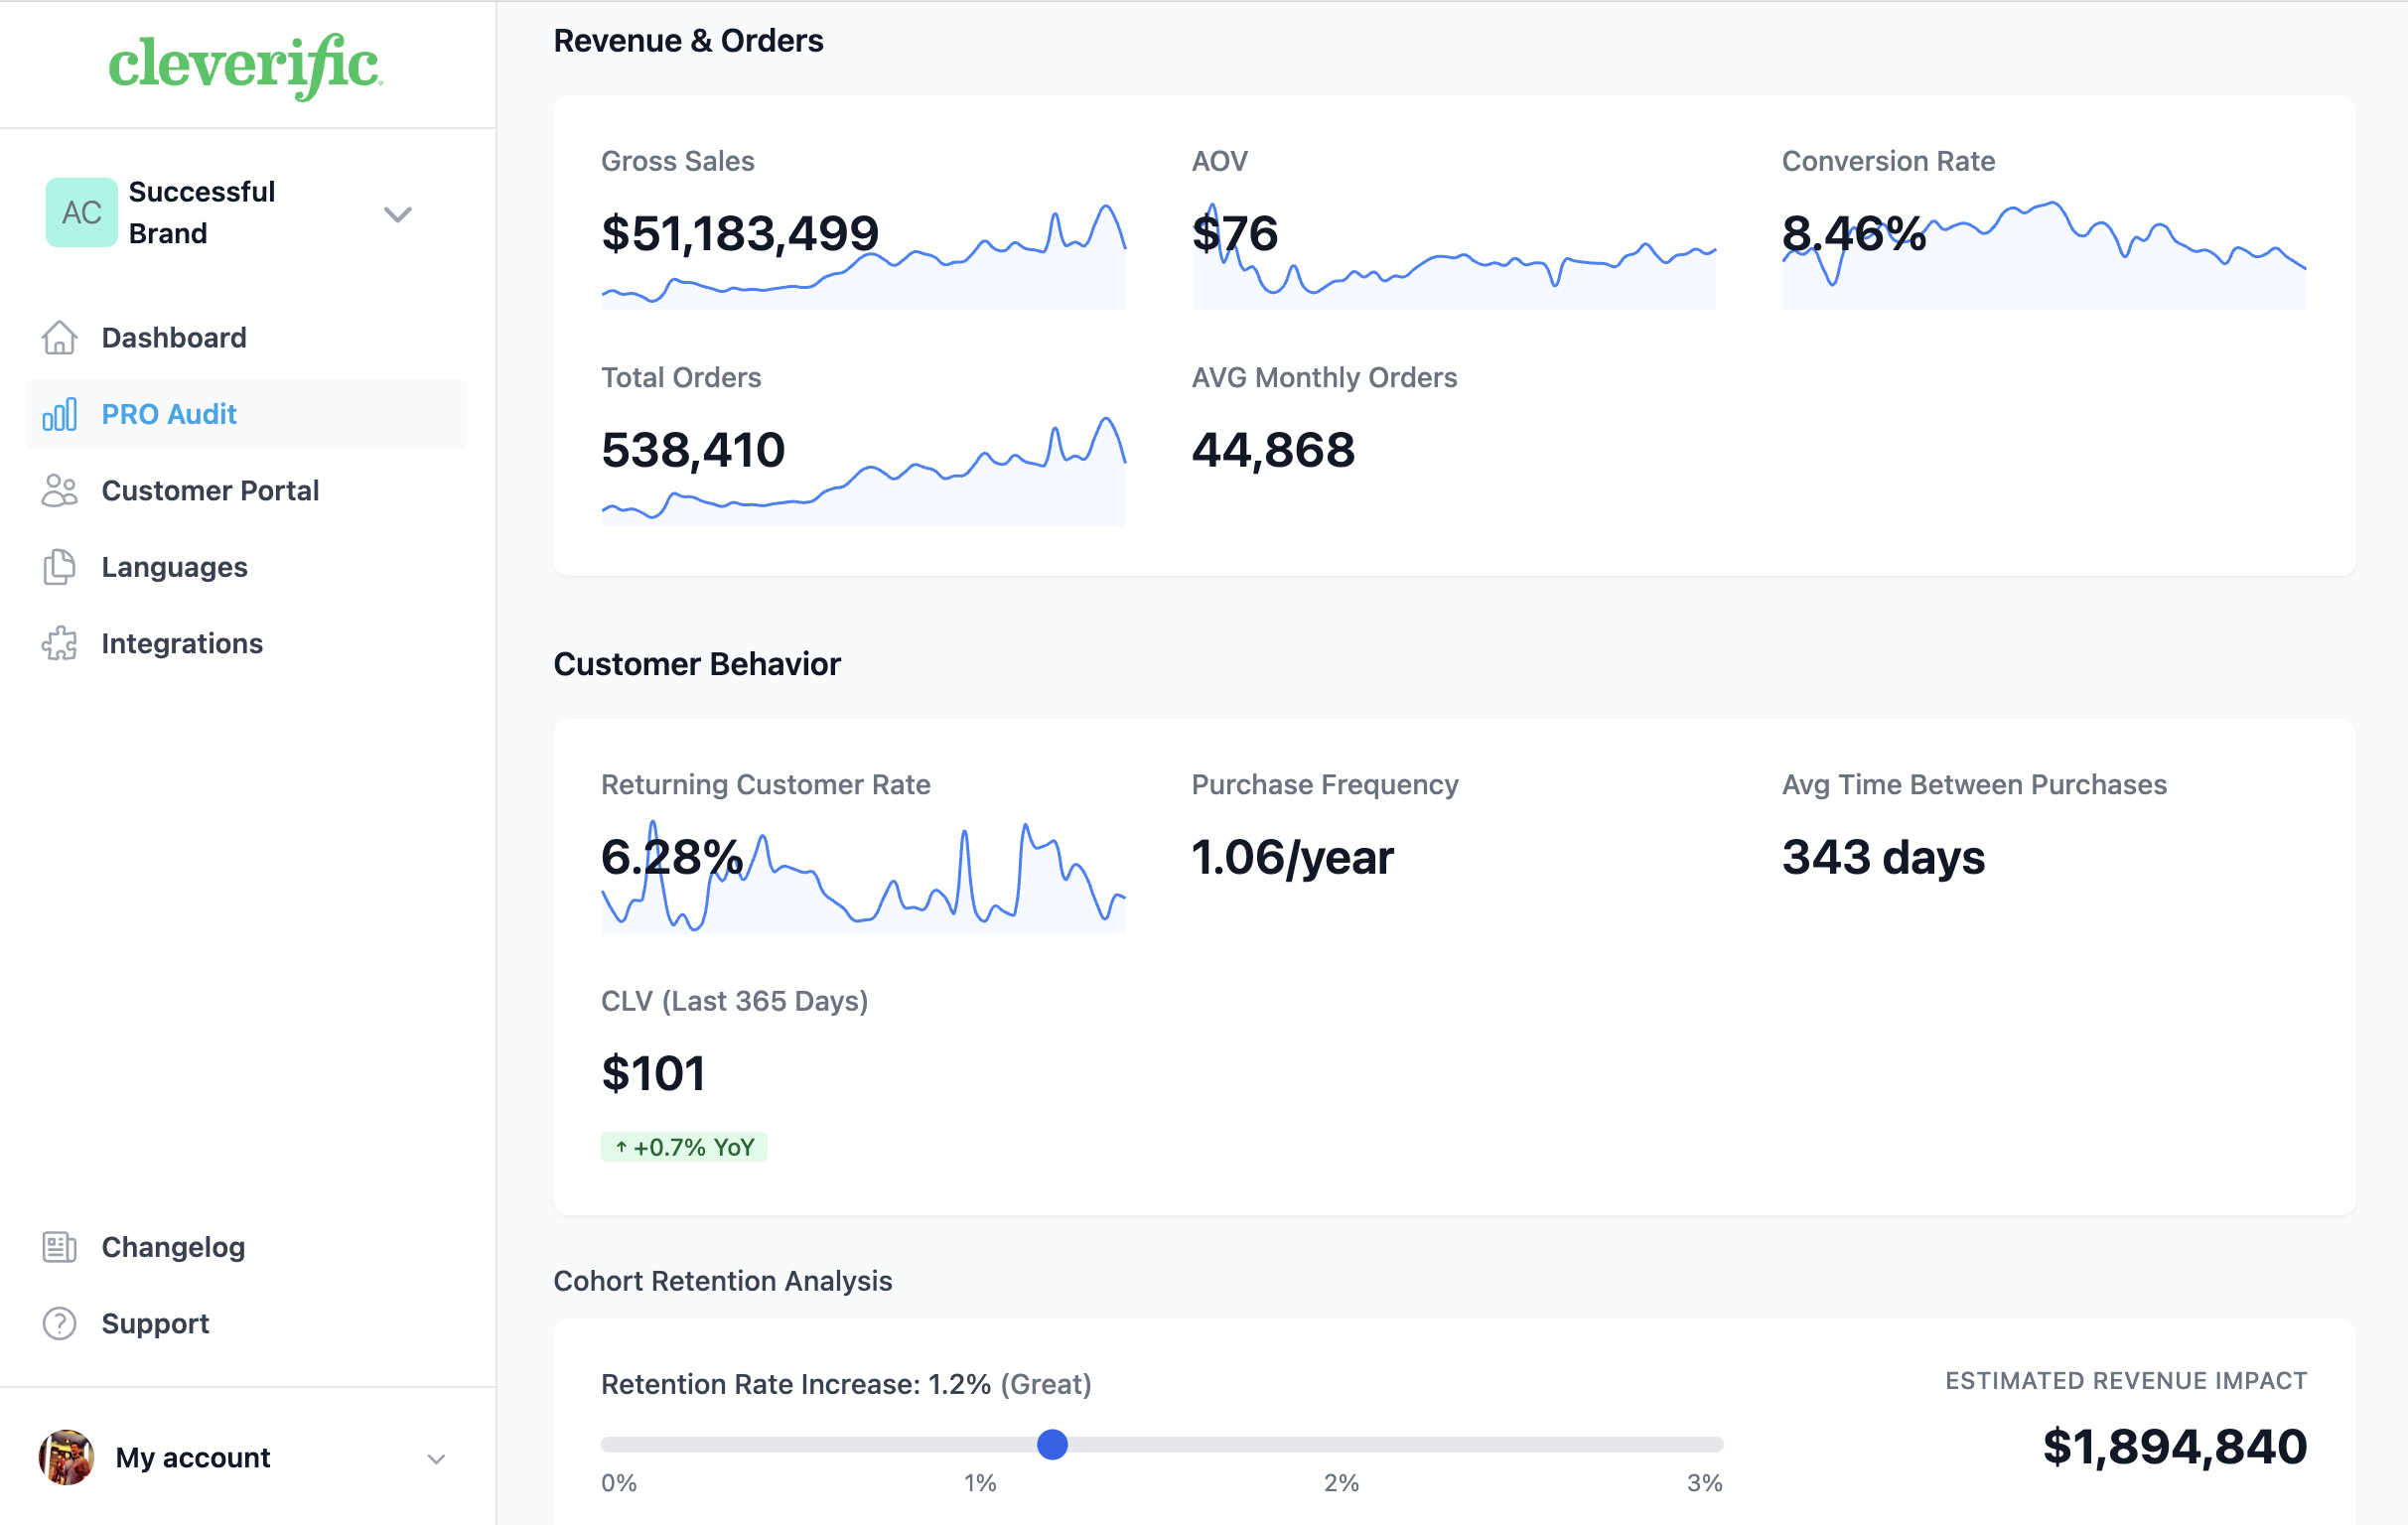Expand the Successful Brand switcher chevron
2408x1525 pixels.
(x=398, y=214)
